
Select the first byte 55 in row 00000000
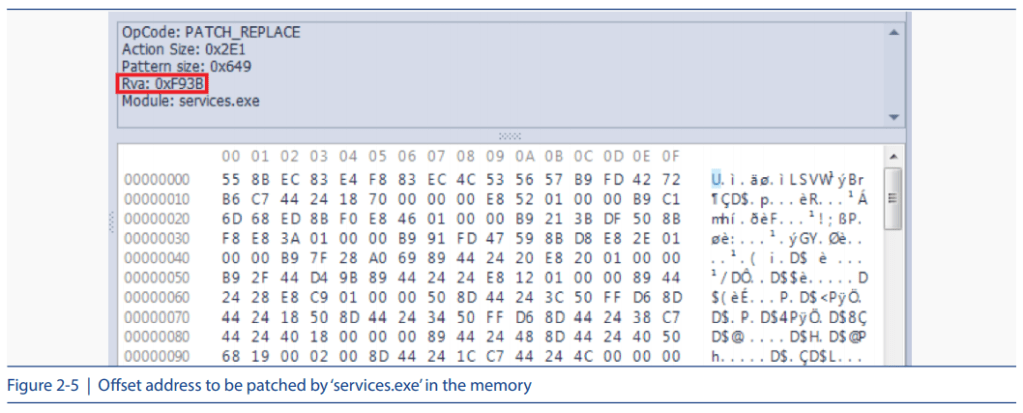(x=231, y=180)
